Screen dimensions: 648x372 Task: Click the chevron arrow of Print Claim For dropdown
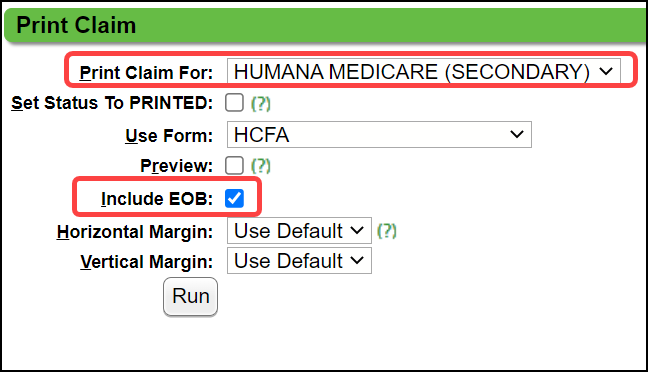point(606,72)
